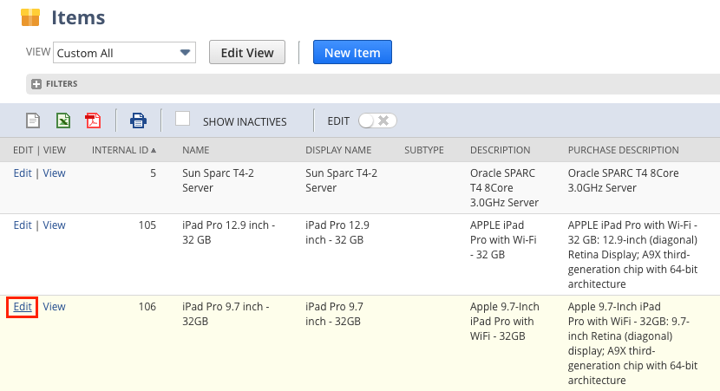Export items list to PDF icon
The height and width of the screenshot is (391, 720).
click(x=93, y=121)
